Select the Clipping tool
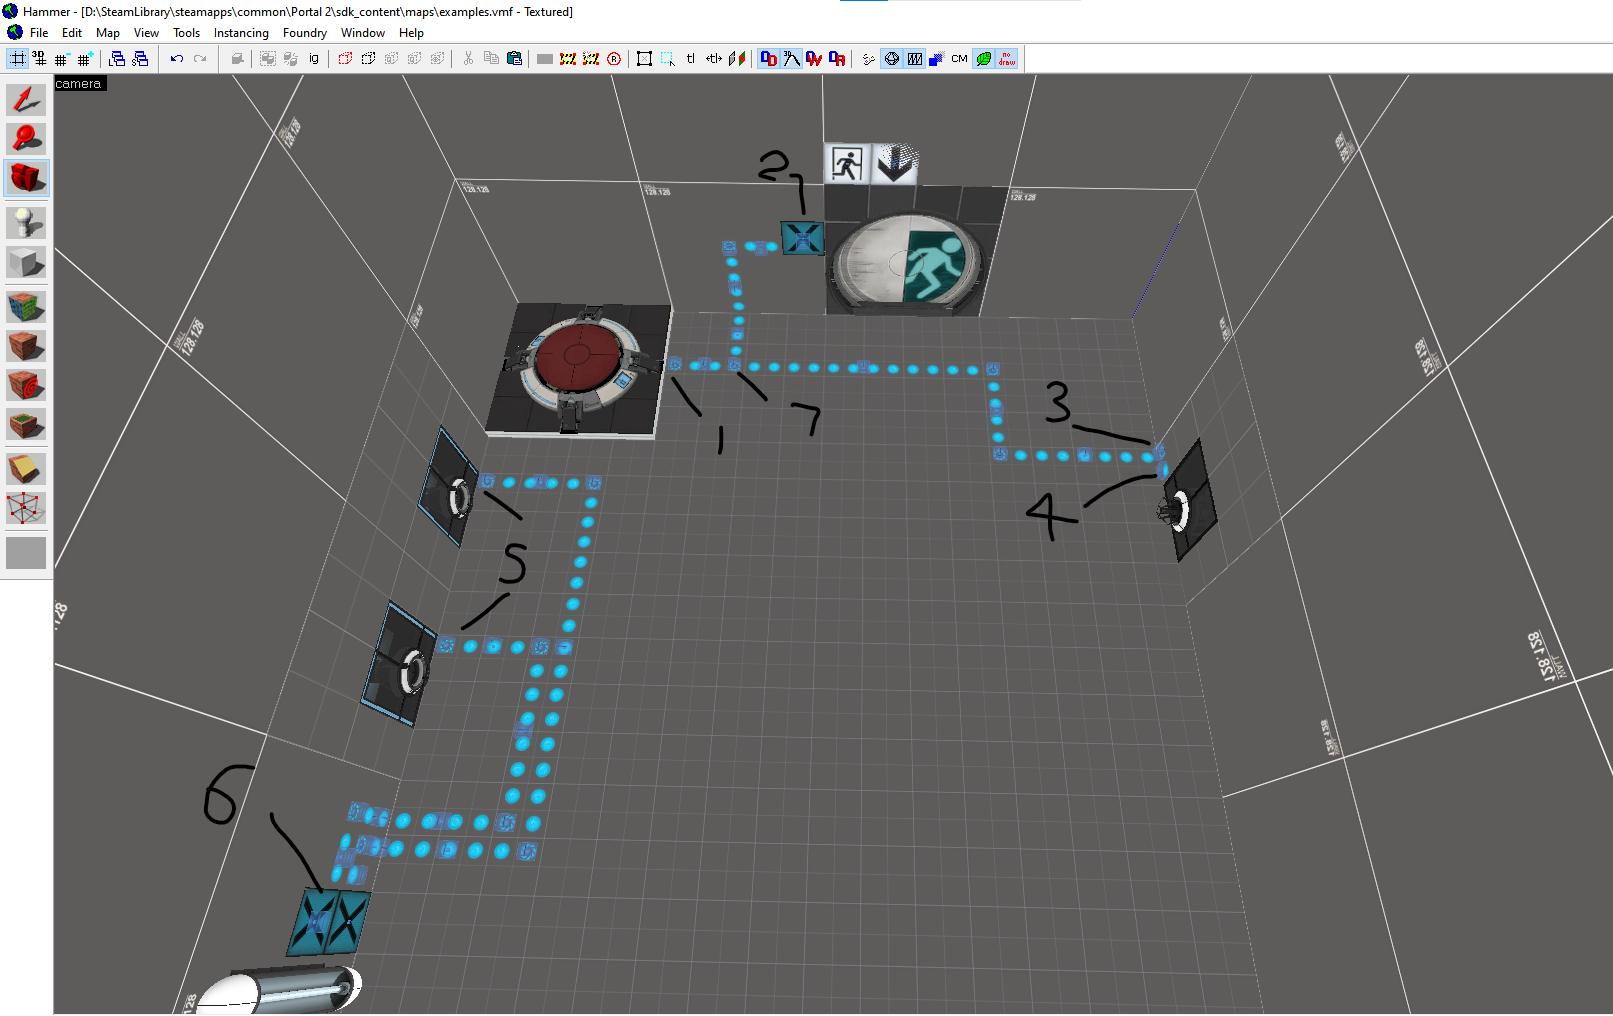Image resolution: width=1613 pixels, height=1016 pixels. click(x=26, y=469)
